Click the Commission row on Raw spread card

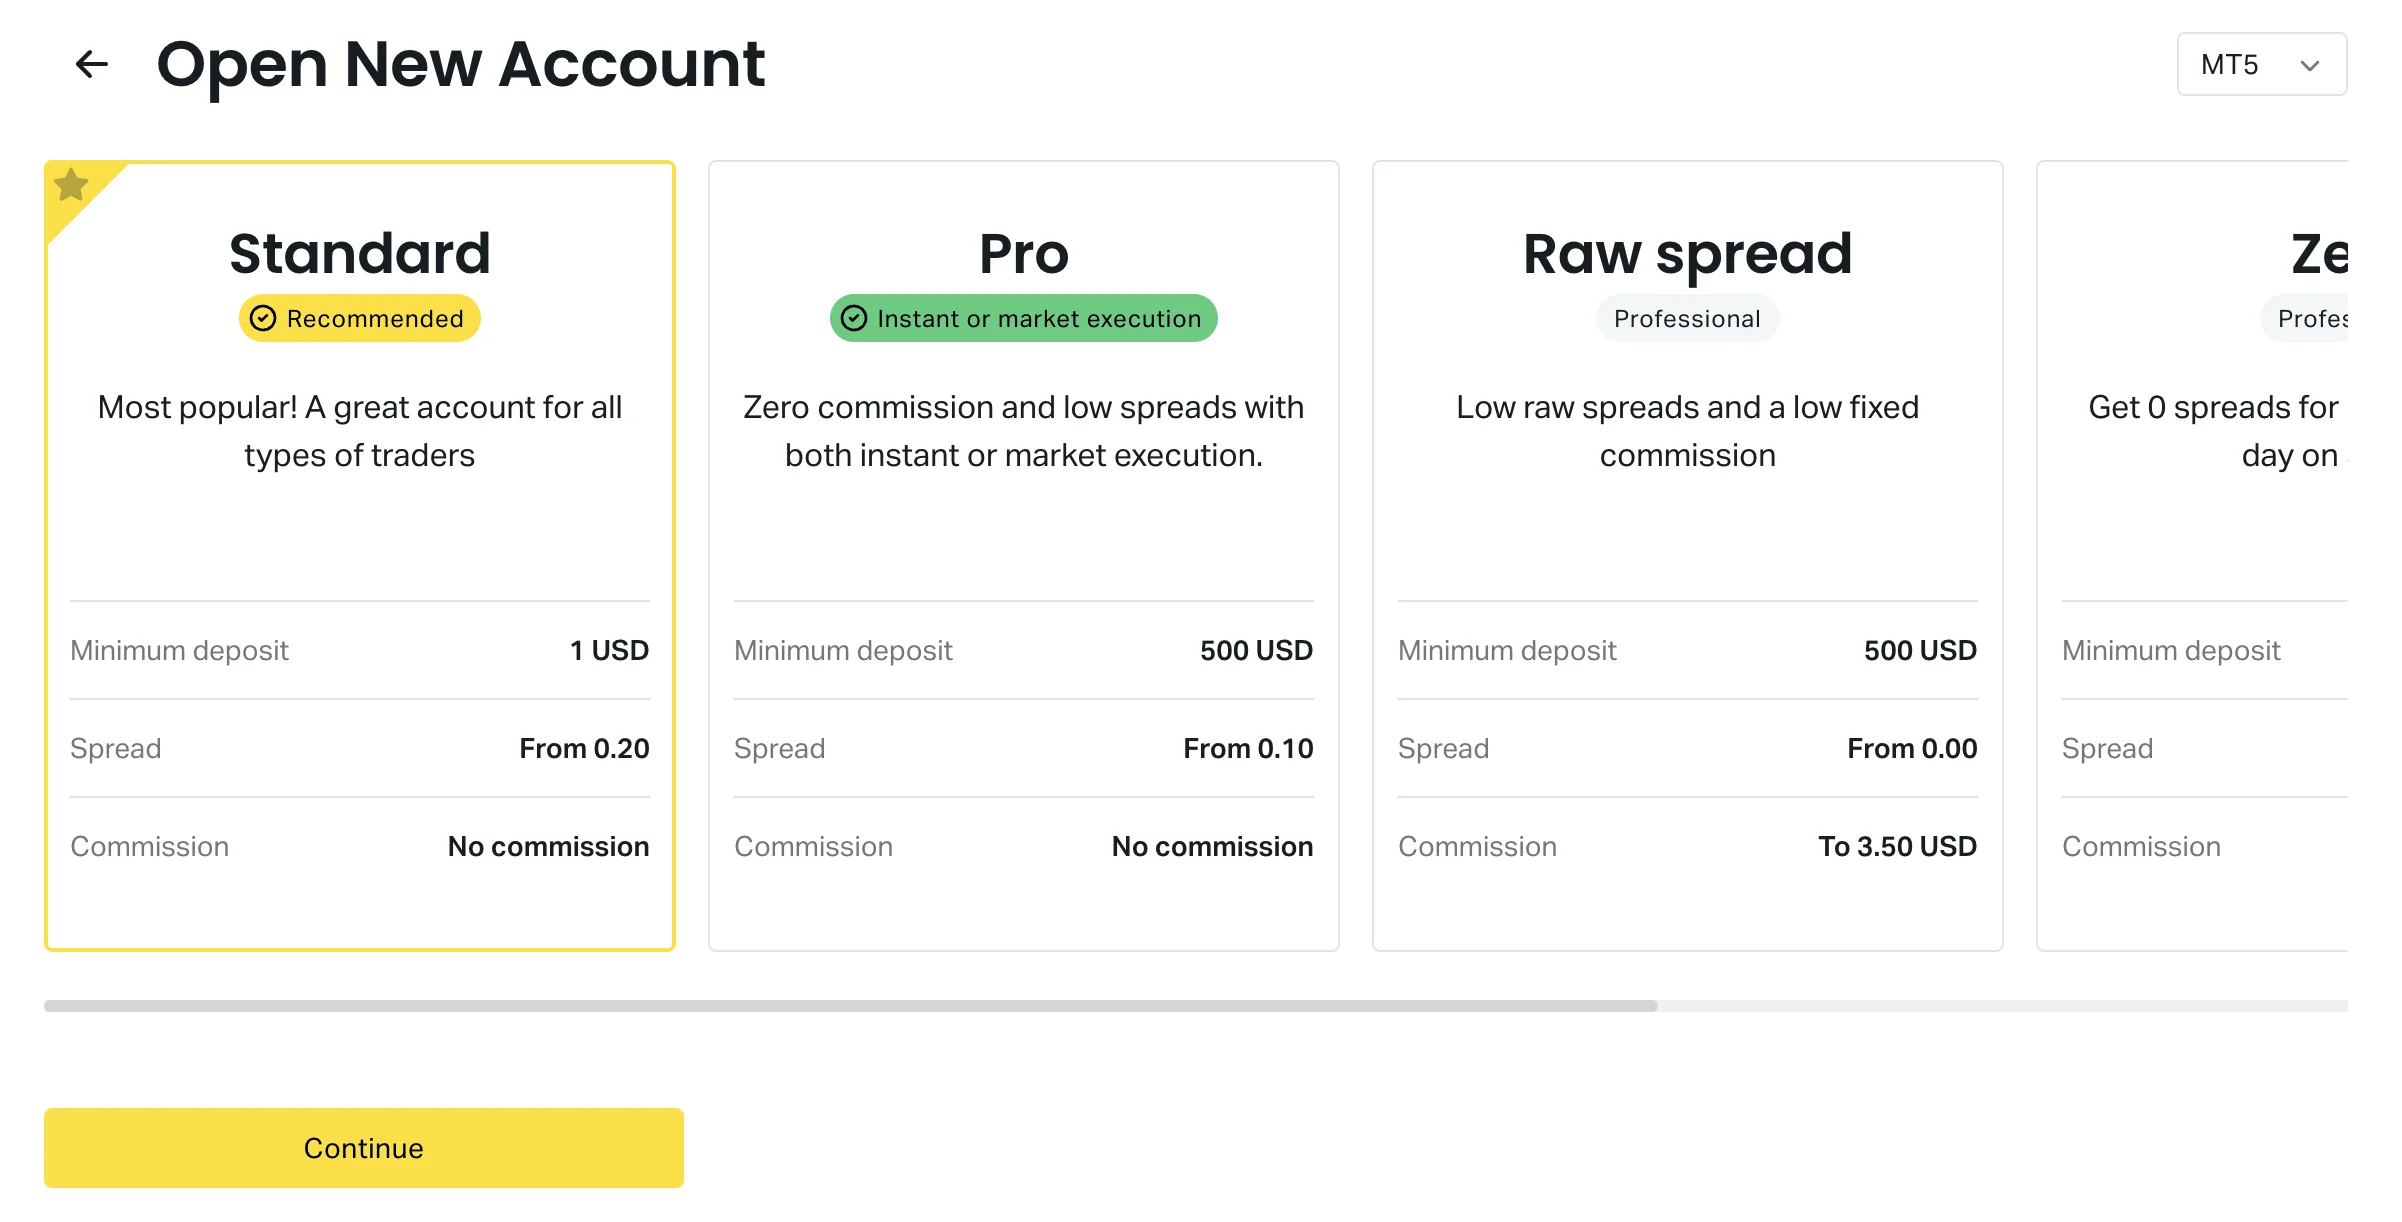pyautogui.click(x=1687, y=846)
